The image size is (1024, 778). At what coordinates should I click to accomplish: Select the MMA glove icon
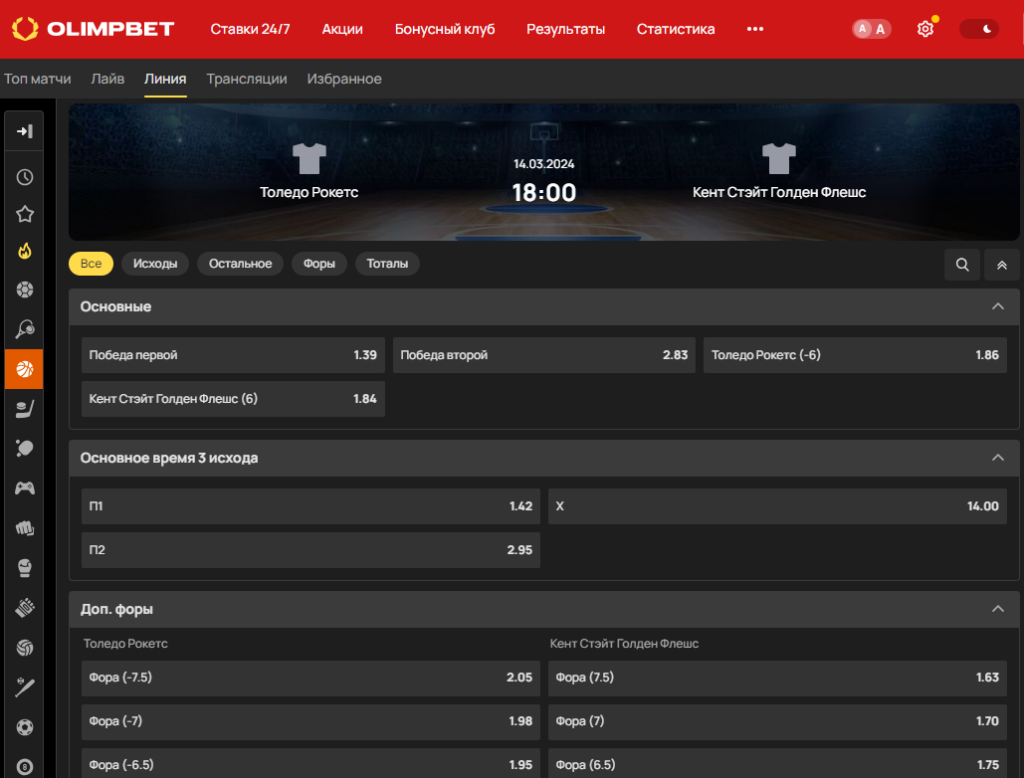pos(24,608)
